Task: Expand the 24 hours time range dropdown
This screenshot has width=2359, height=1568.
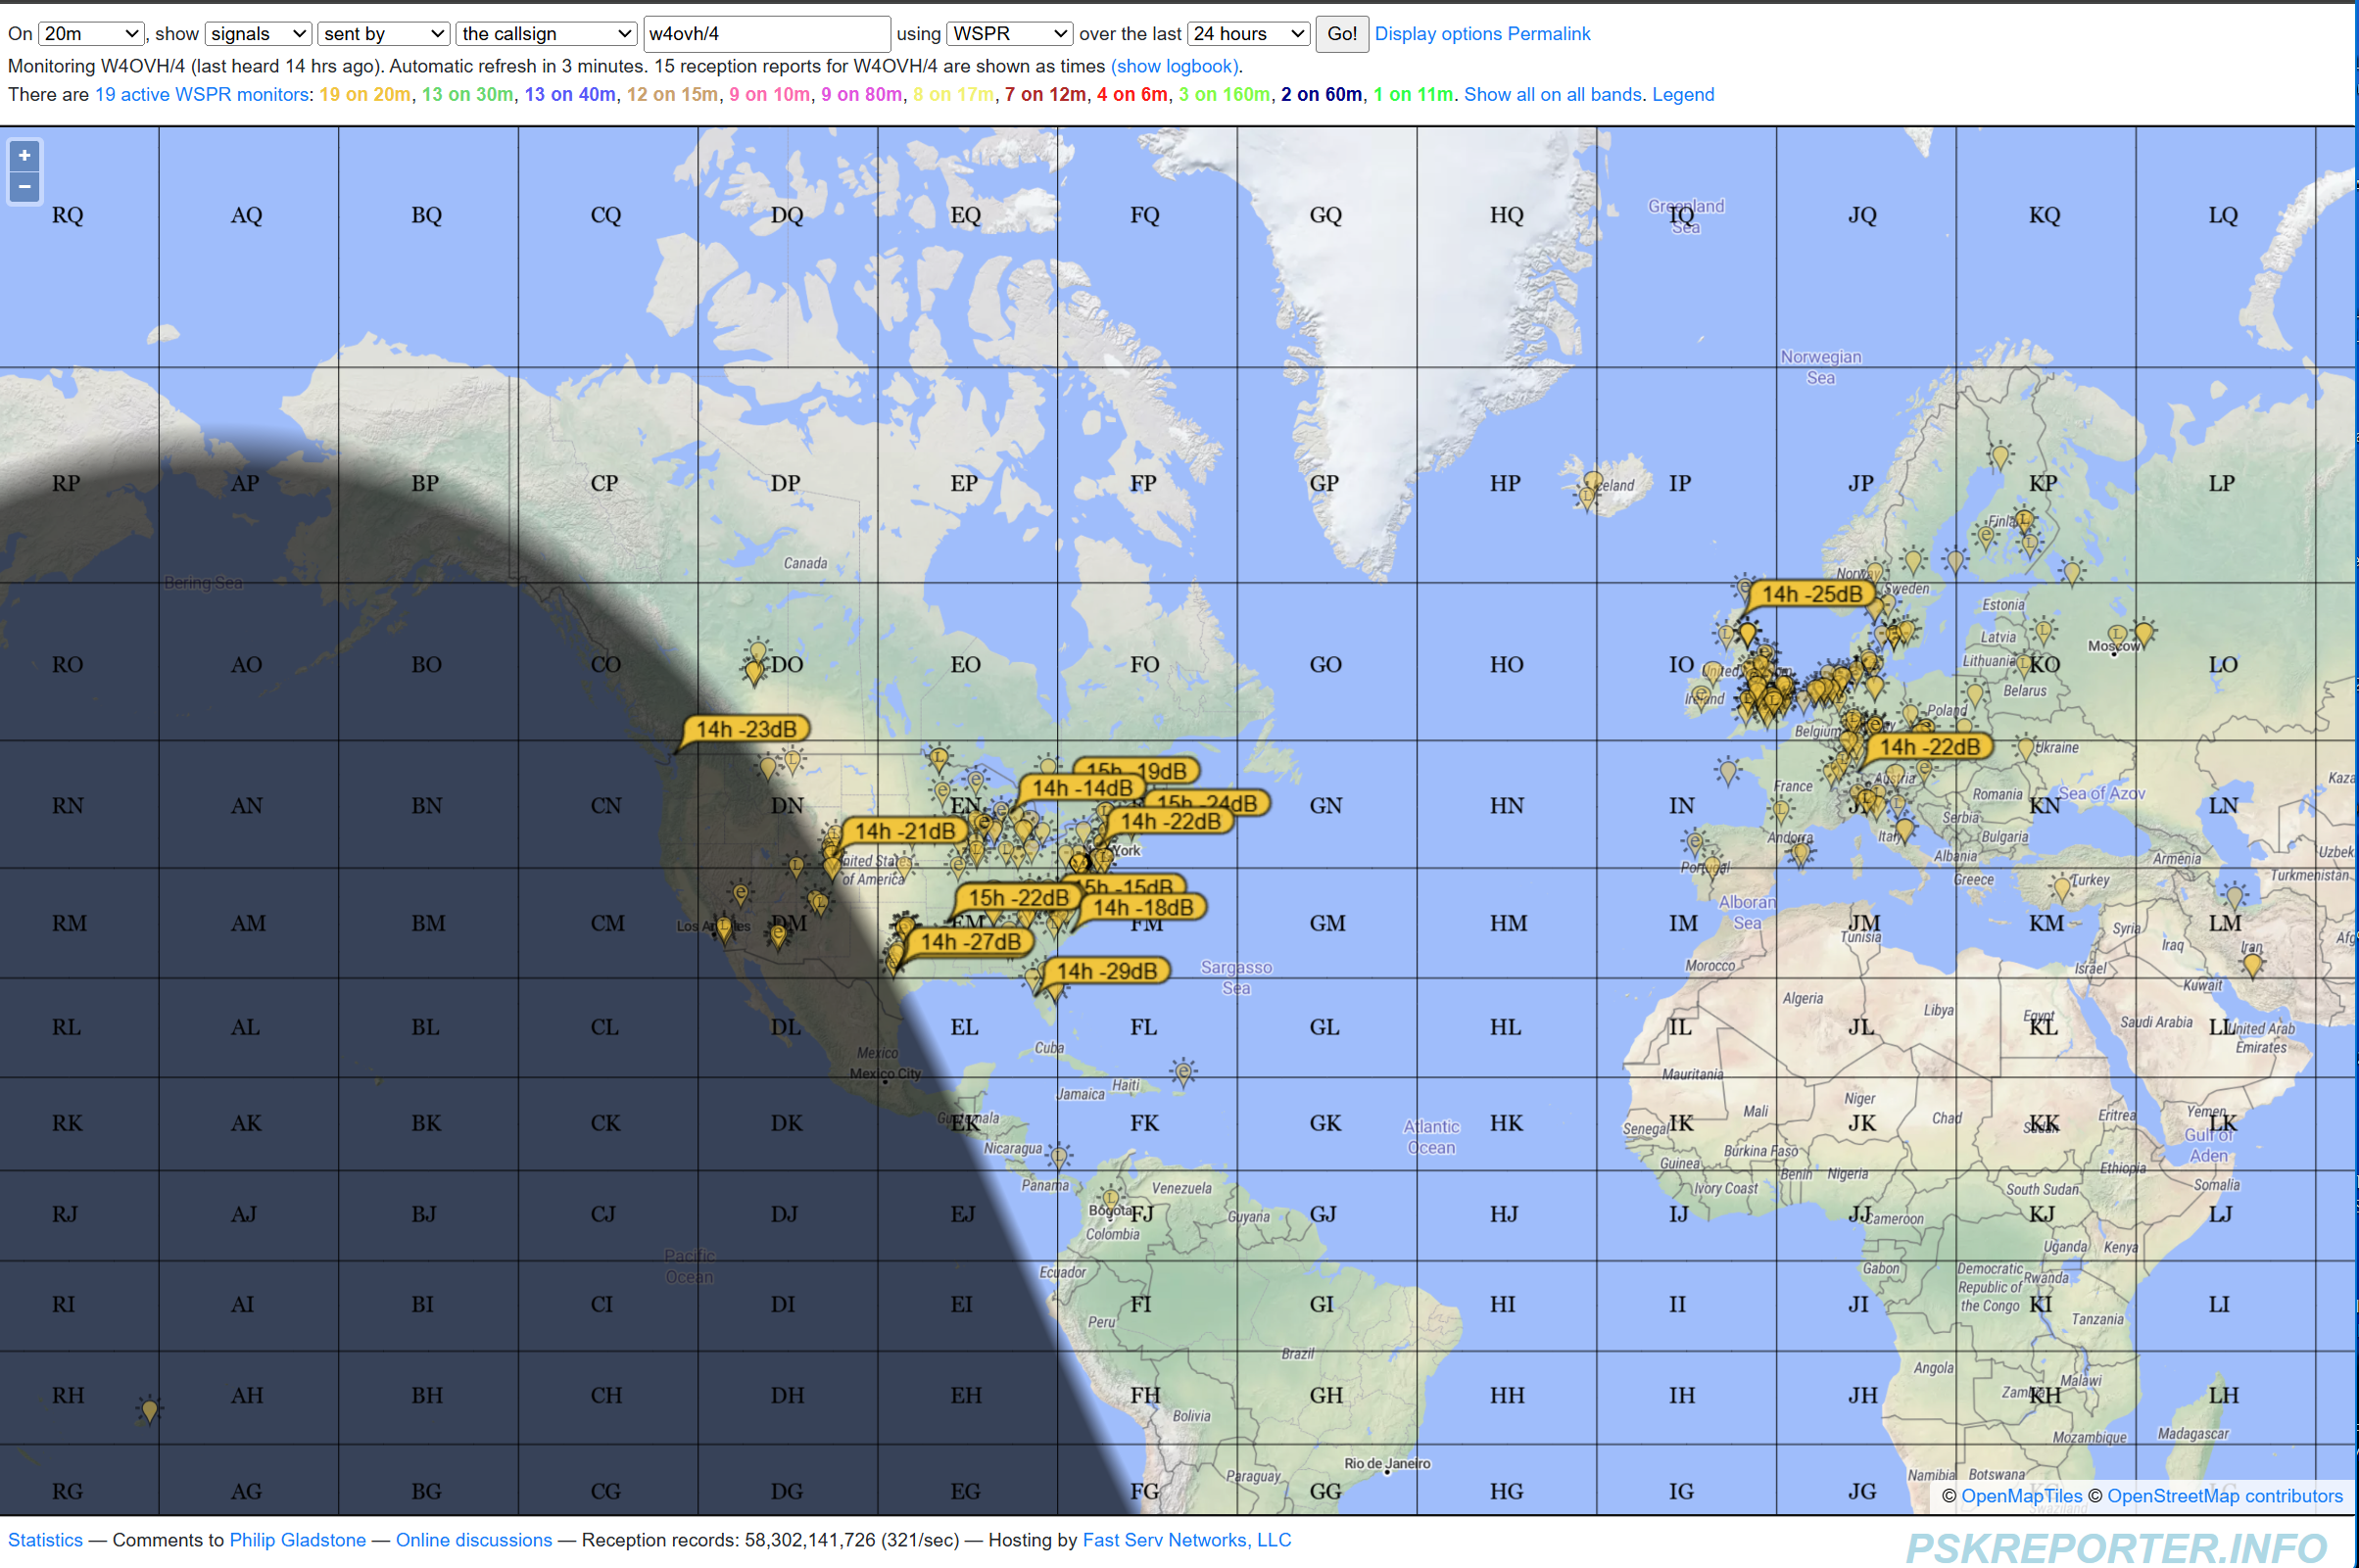Action: [1248, 34]
